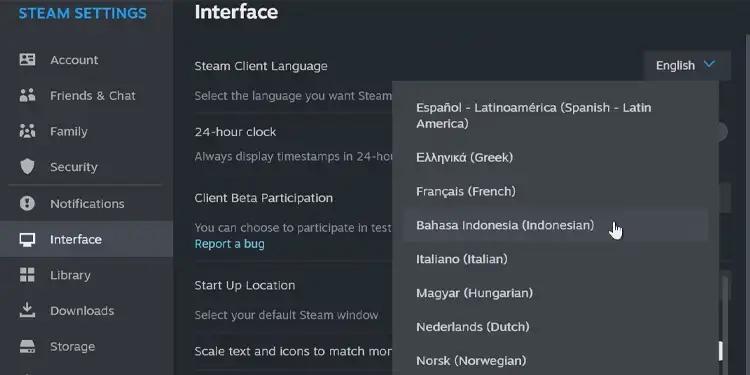Toggle the 24-hour clock switch
This screenshot has width=750, height=375.
[722, 132]
